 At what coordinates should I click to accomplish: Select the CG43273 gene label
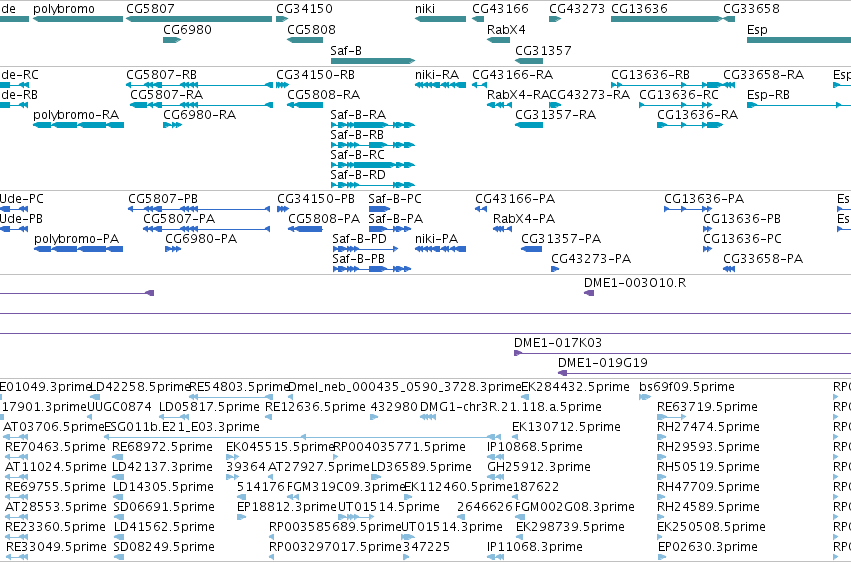577,9
